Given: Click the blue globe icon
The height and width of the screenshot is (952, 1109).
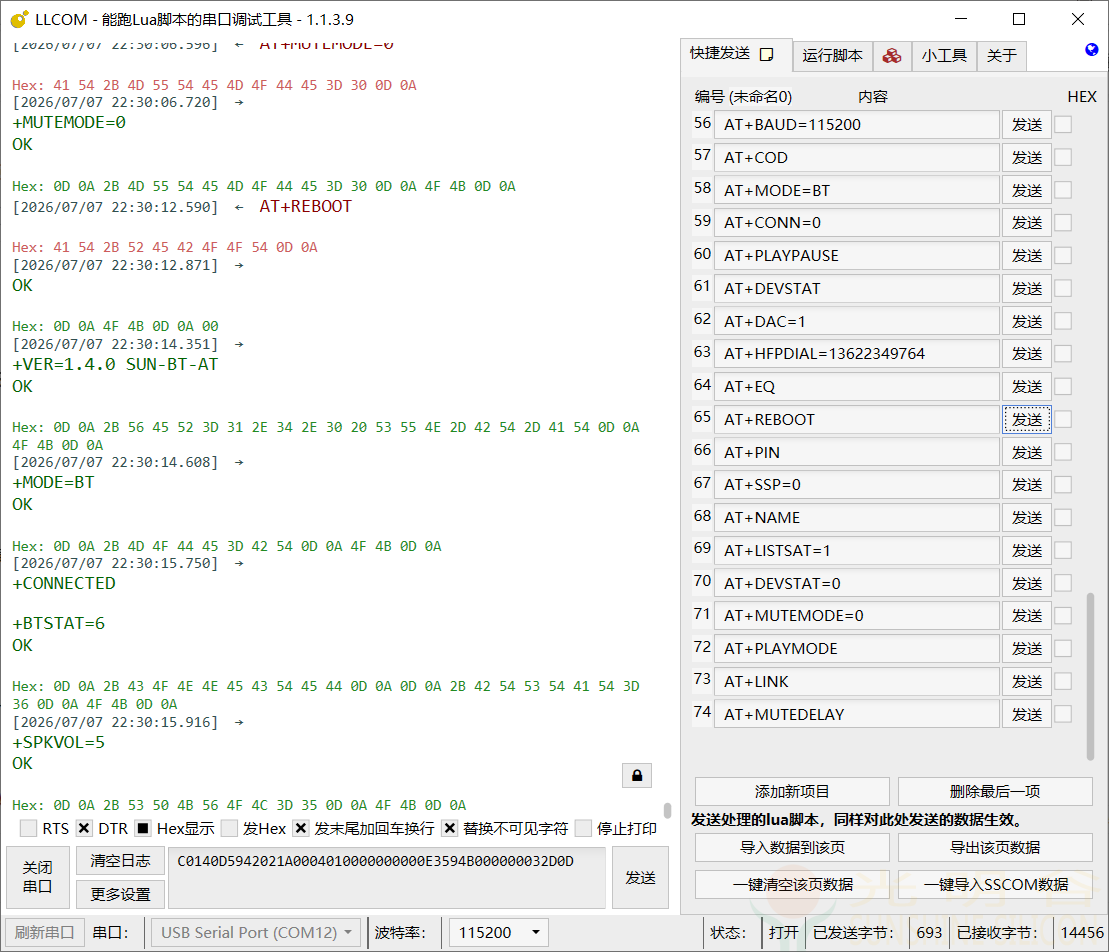Looking at the screenshot, I should (1091, 50).
